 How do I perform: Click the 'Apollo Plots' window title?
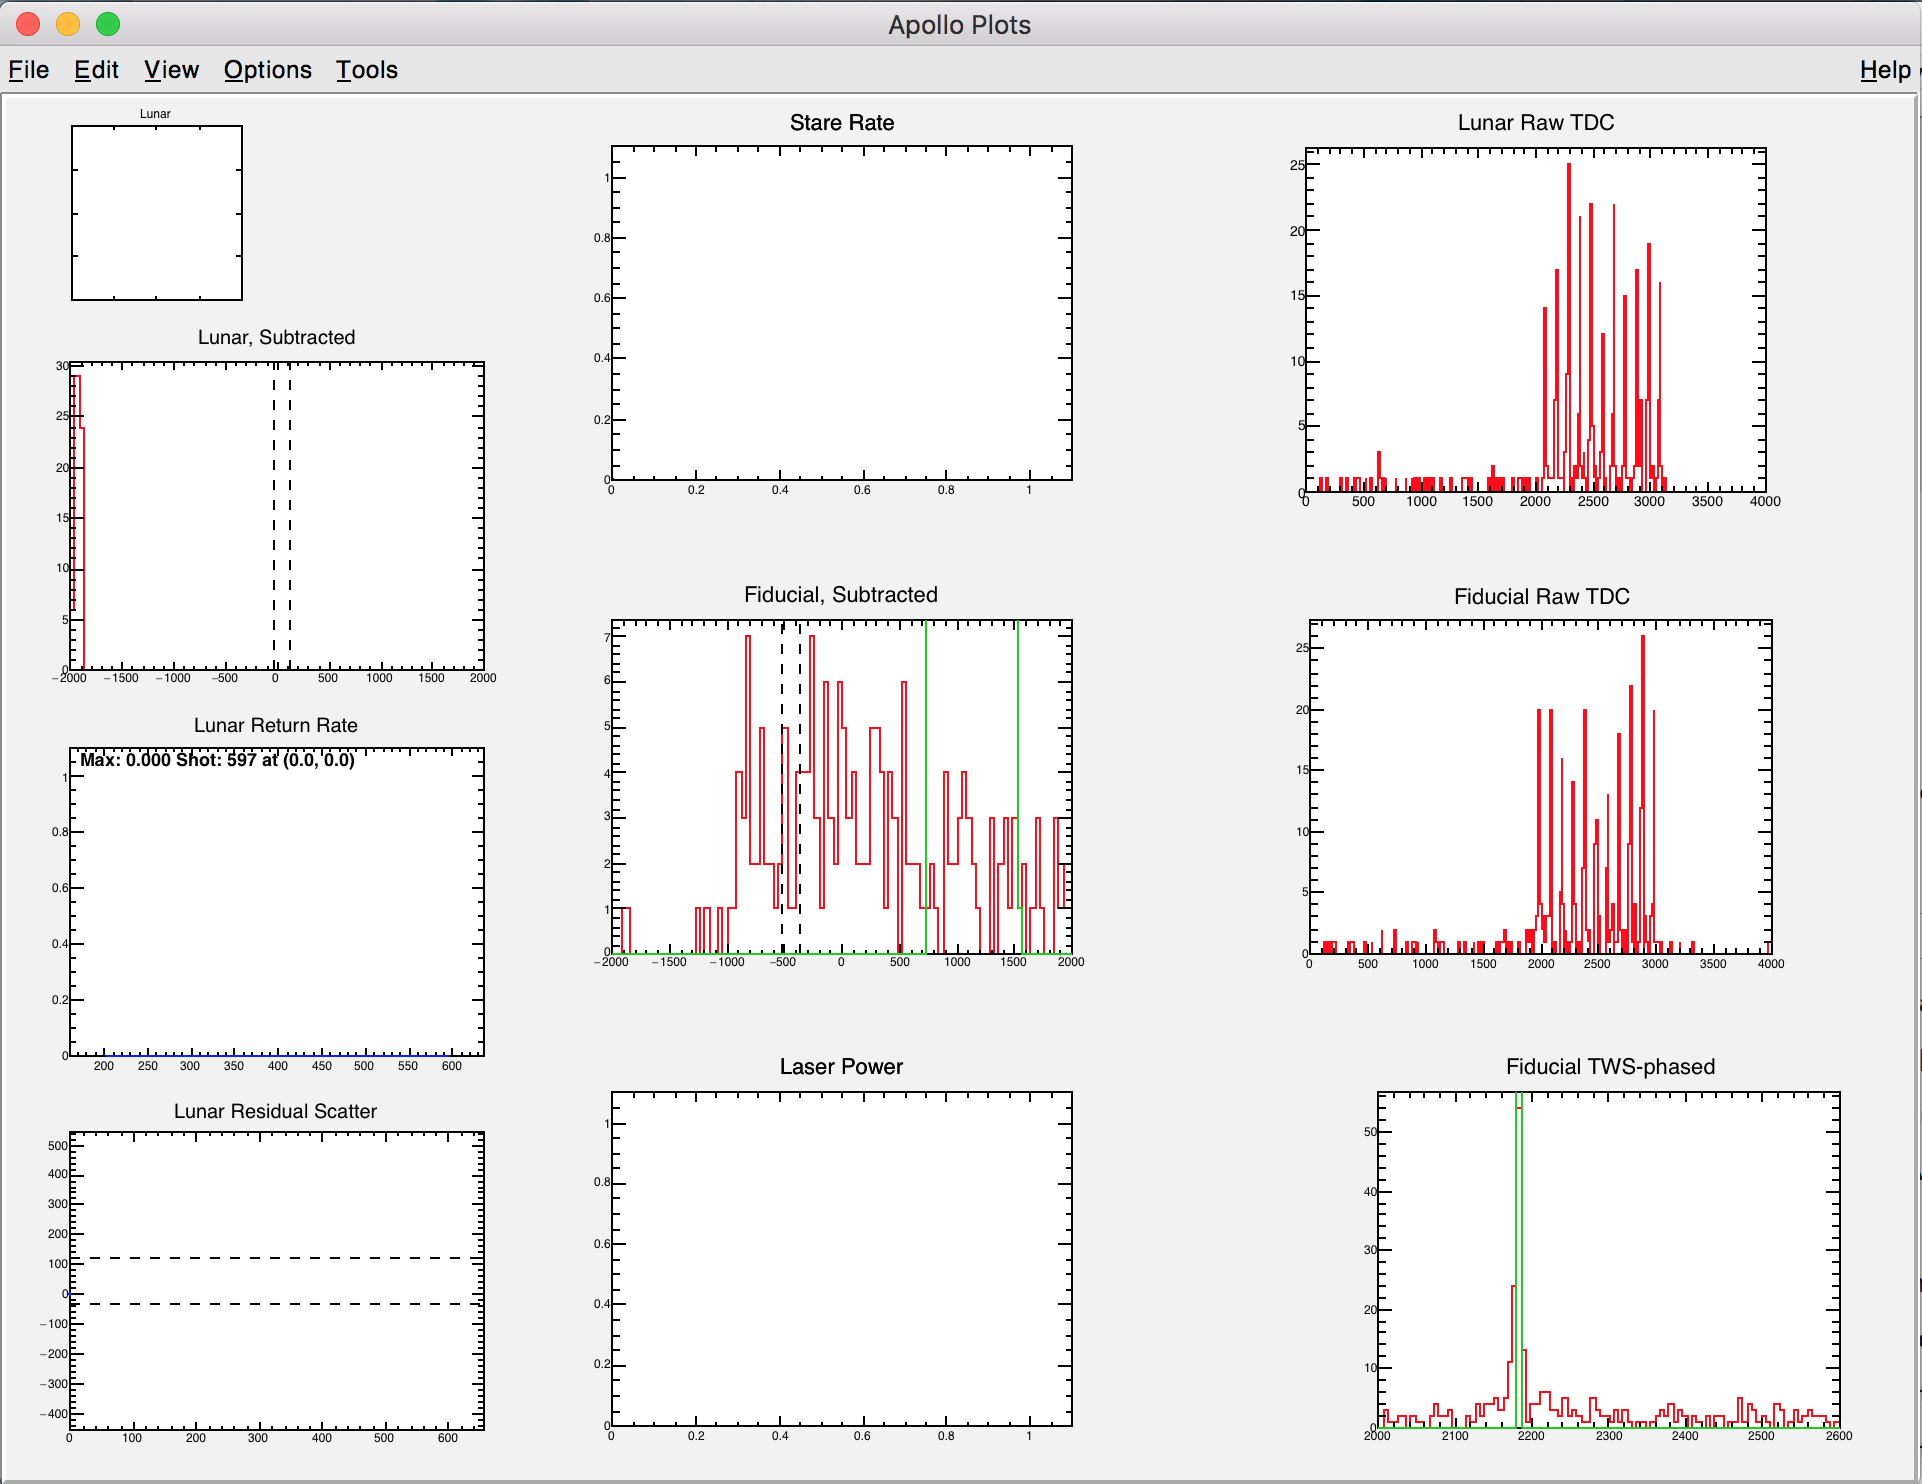959,25
